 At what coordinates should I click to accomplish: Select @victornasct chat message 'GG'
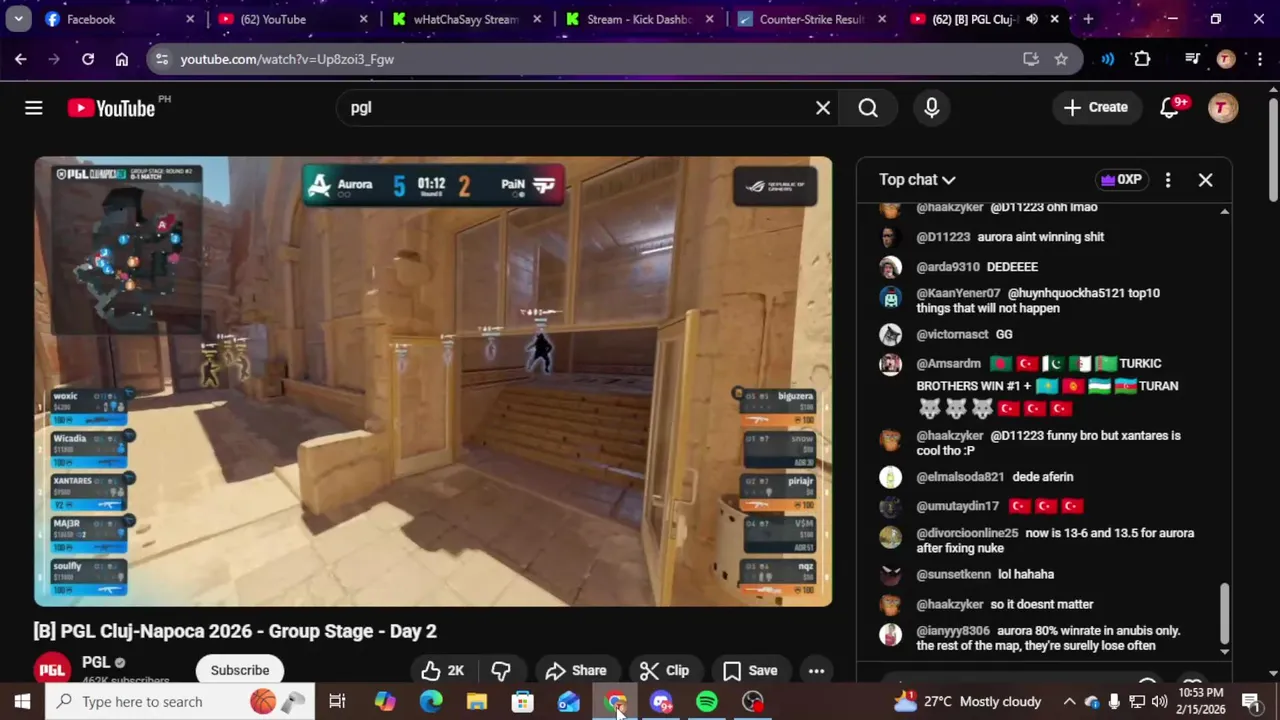(1004, 334)
